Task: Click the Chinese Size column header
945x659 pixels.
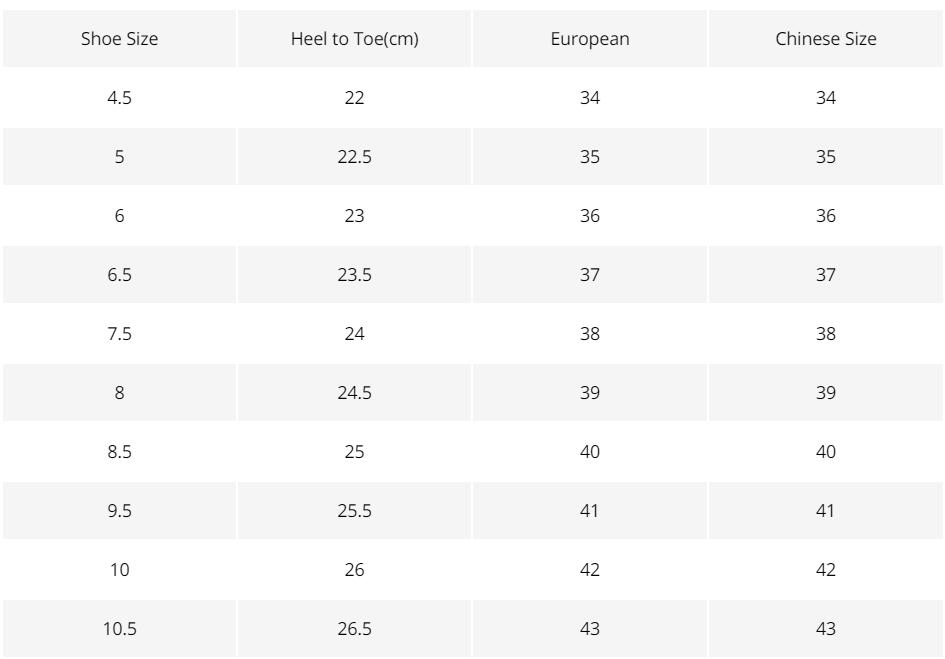Action: [x=826, y=39]
